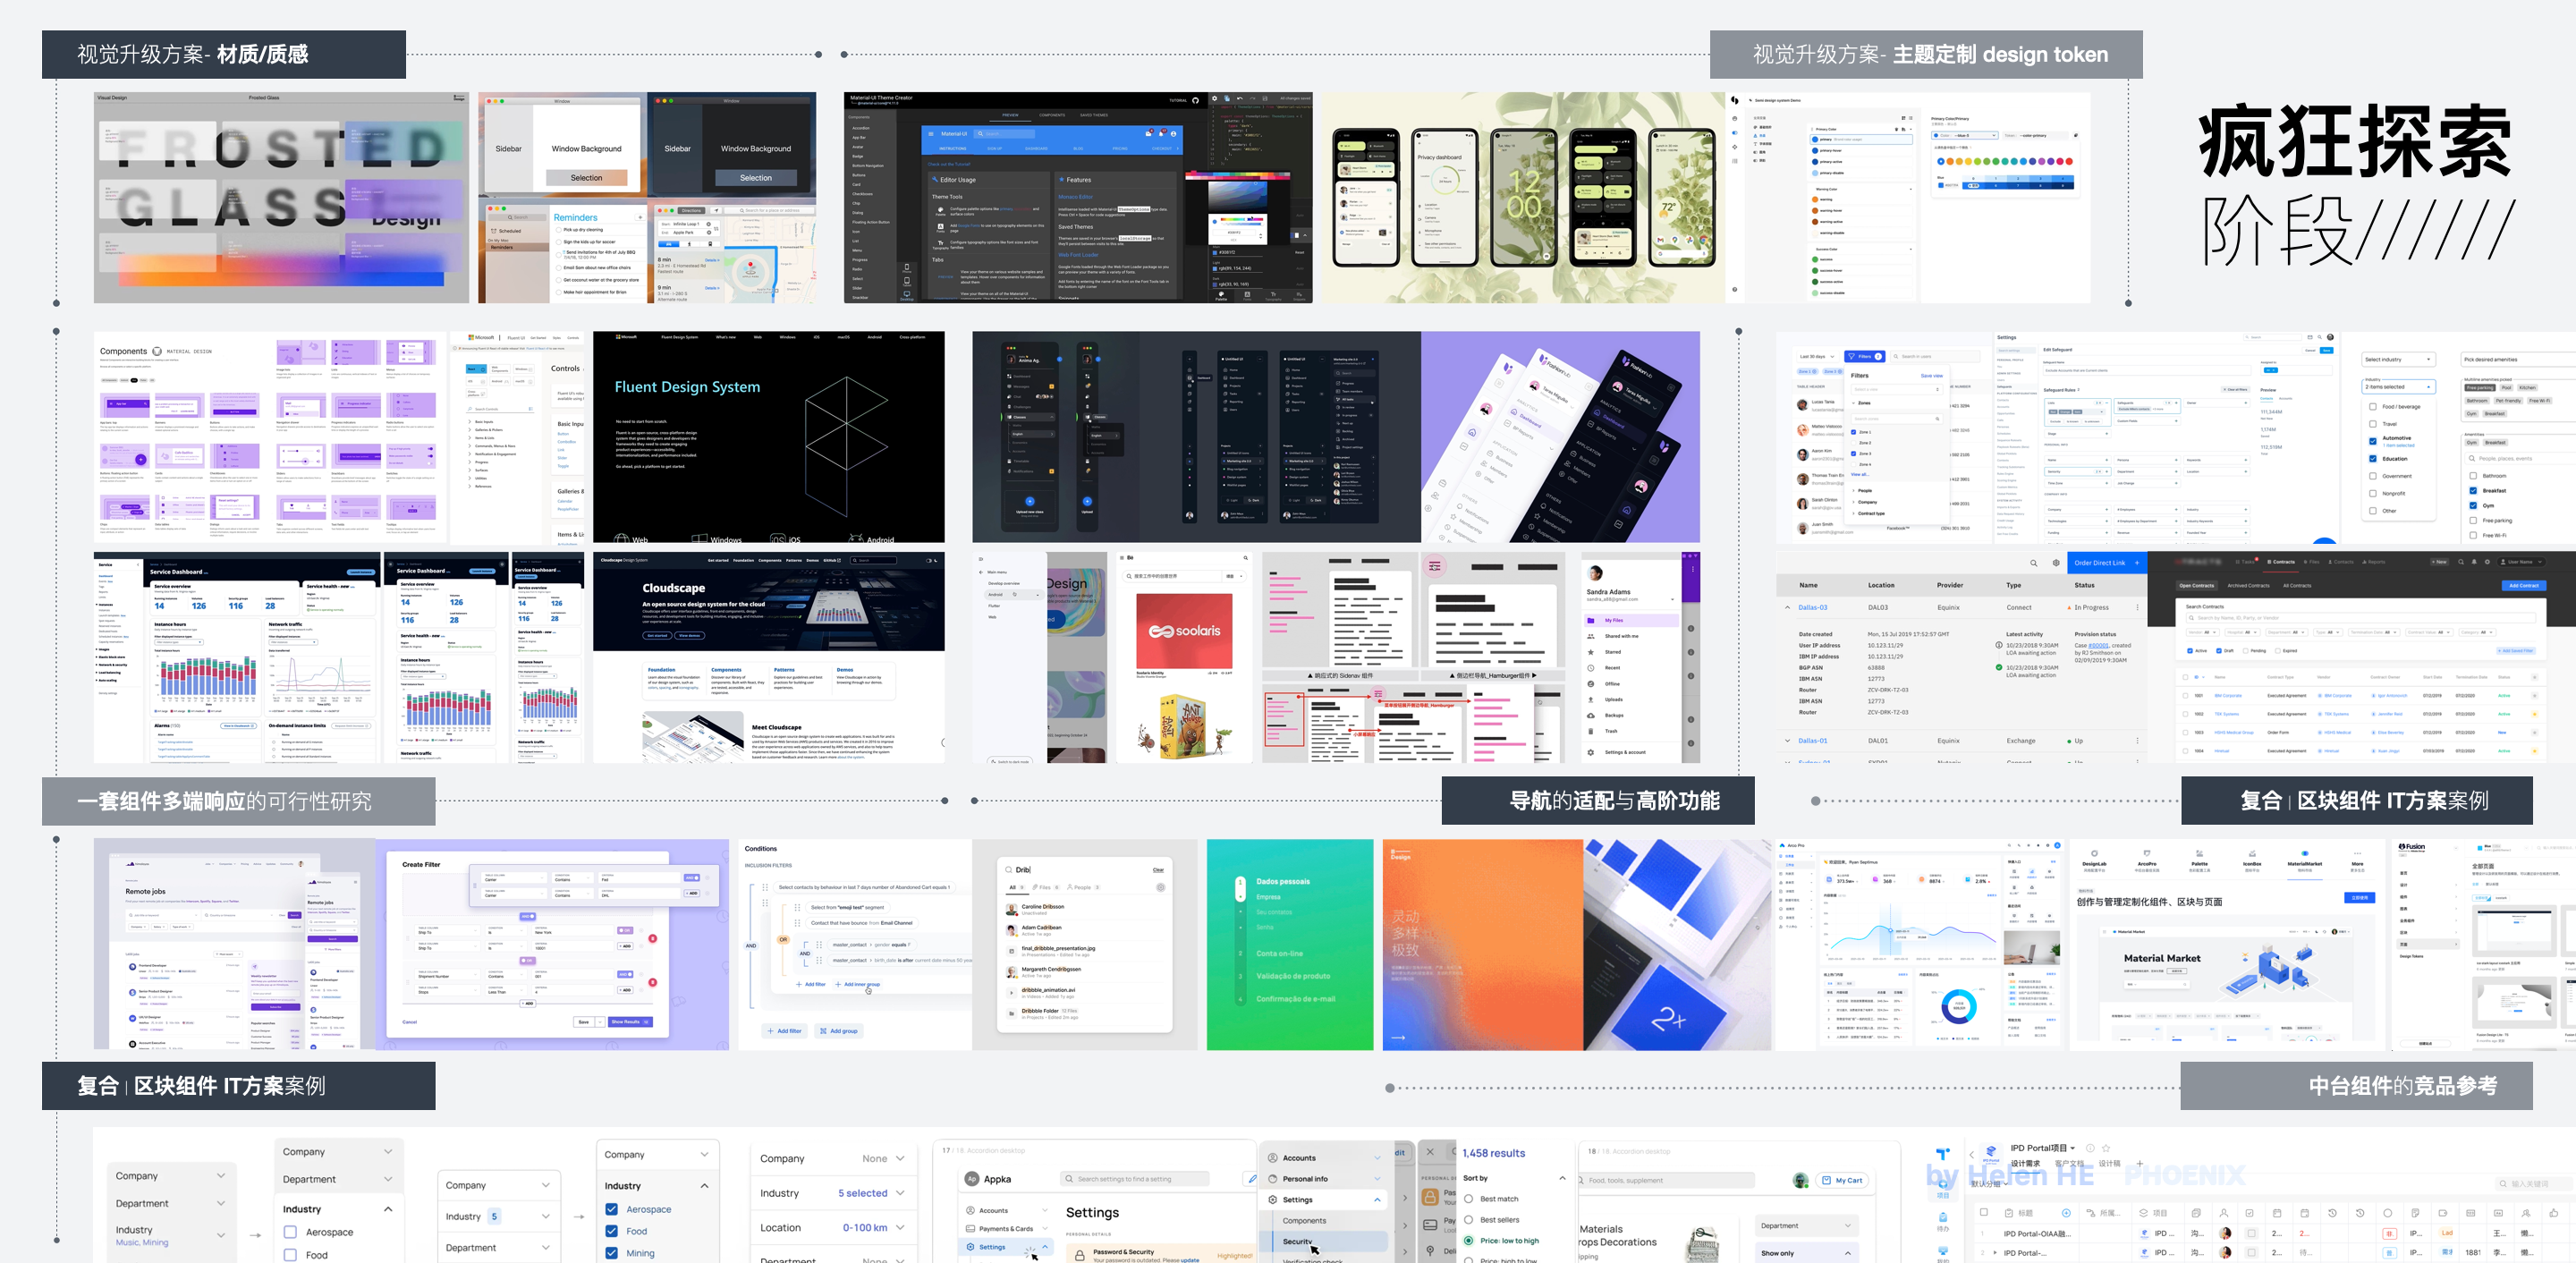Click the search magnifier beside Order Direct Link
Viewport: 2576px width, 1263px height.
click(x=2033, y=563)
